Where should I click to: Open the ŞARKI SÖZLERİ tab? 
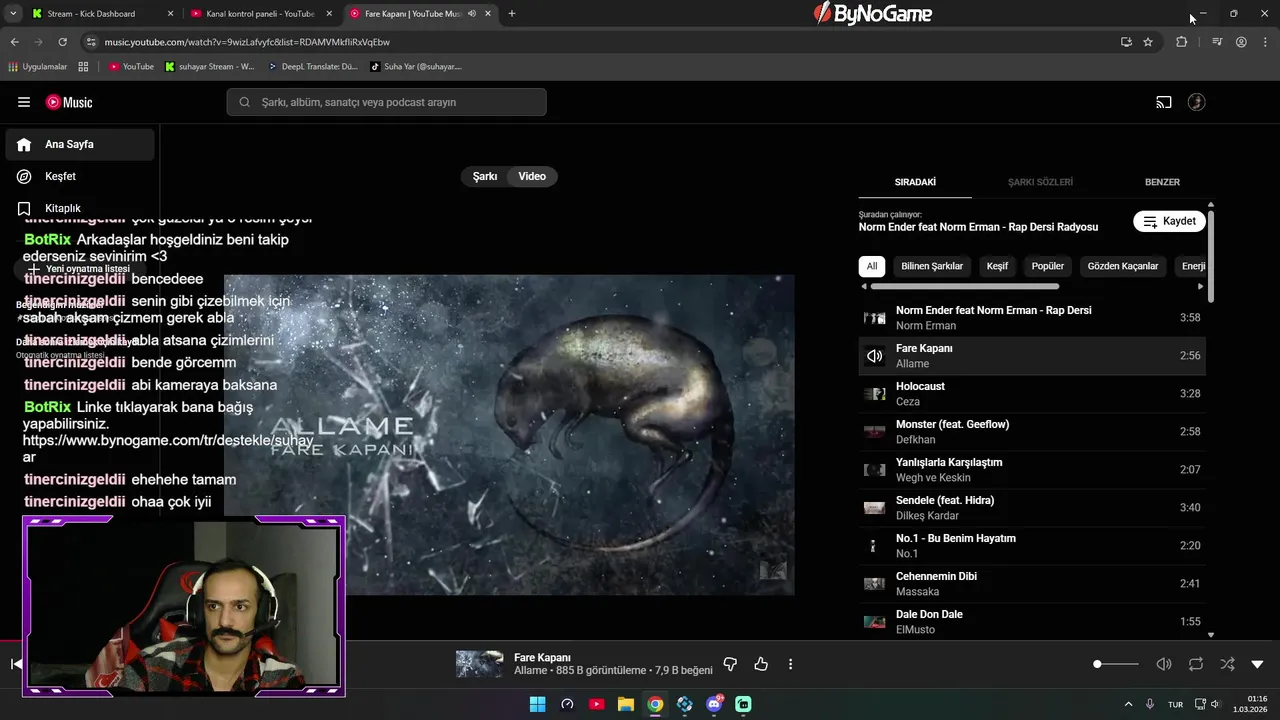click(x=1040, y=182)
